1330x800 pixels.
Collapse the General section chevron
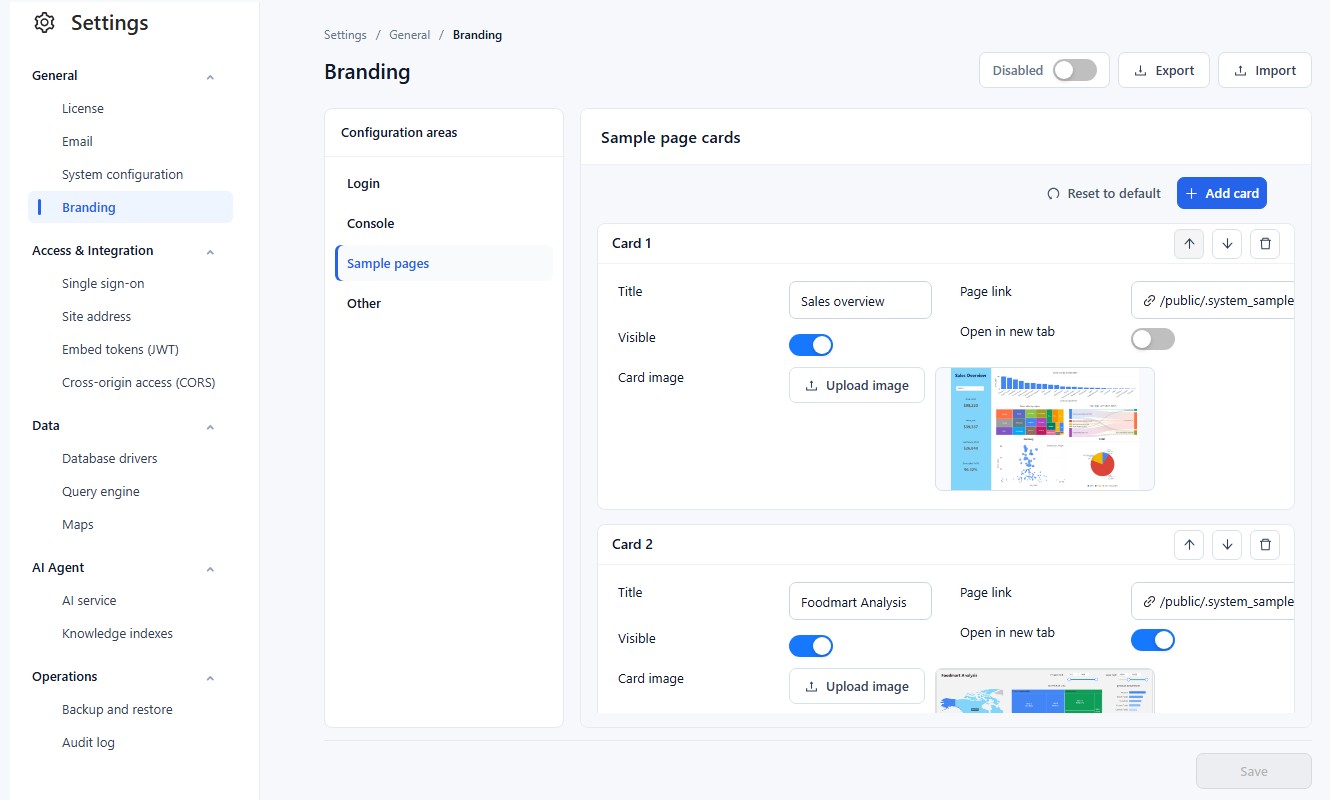point(210,76)
